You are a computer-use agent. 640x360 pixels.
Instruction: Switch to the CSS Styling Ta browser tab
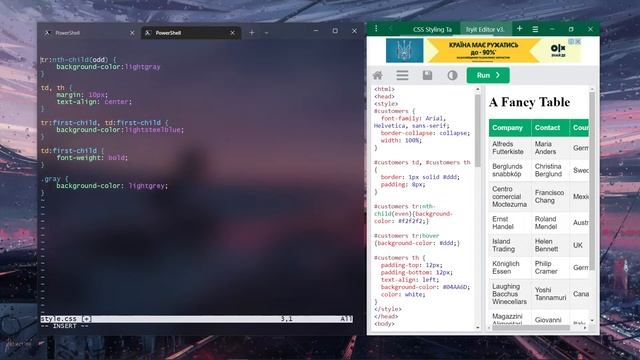click(x=432, y=29)
